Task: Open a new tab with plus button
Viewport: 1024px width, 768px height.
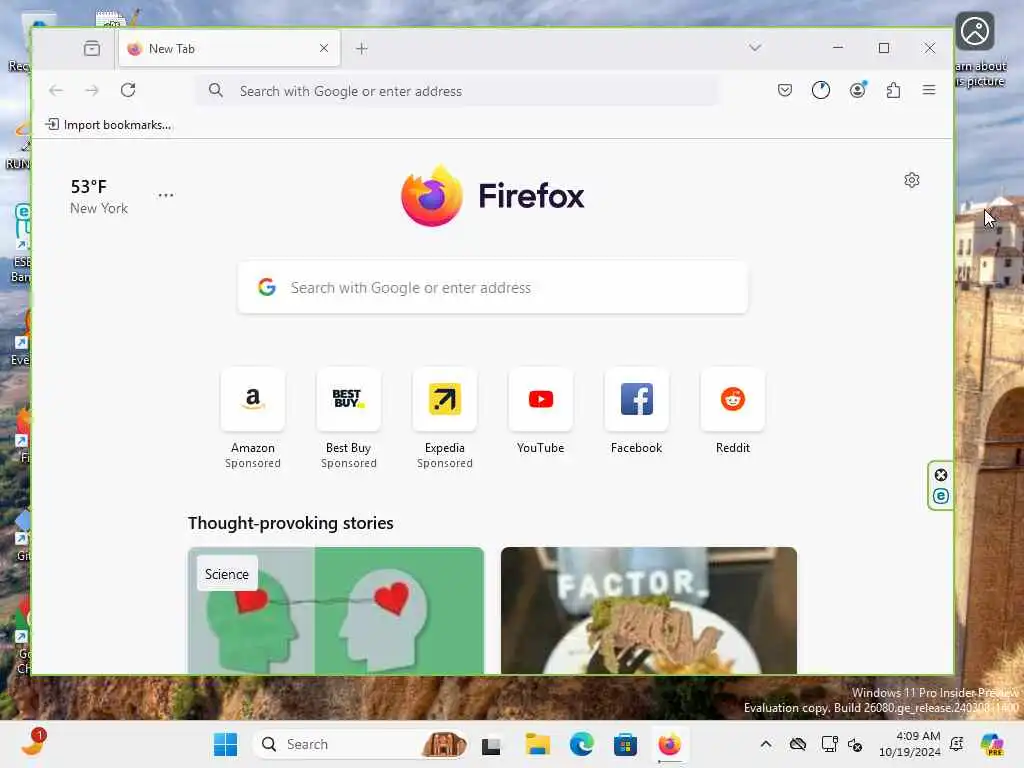Action: (361, 48)
